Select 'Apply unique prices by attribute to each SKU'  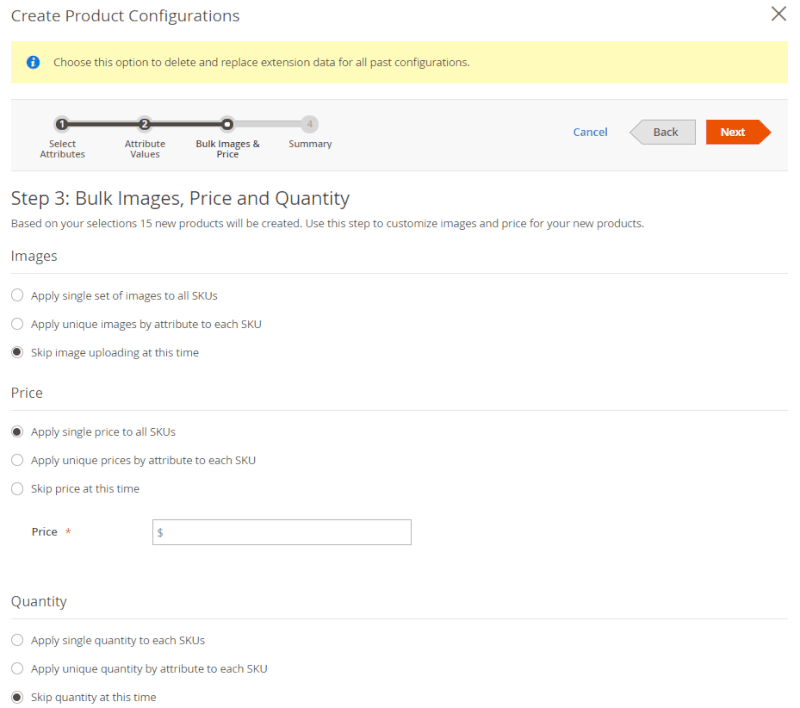pos(16,460)
